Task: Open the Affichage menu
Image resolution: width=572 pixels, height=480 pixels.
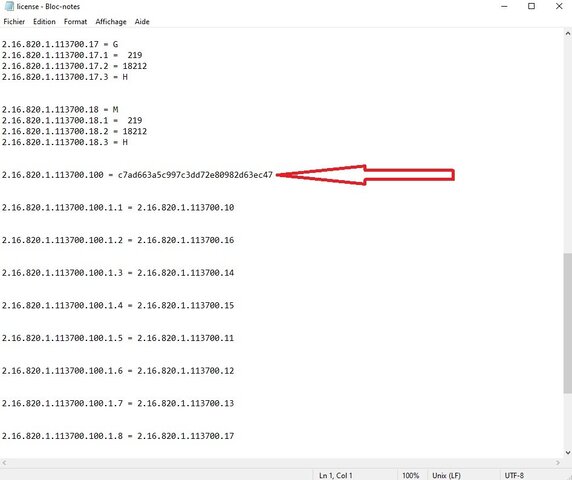Action: point(111,22)
